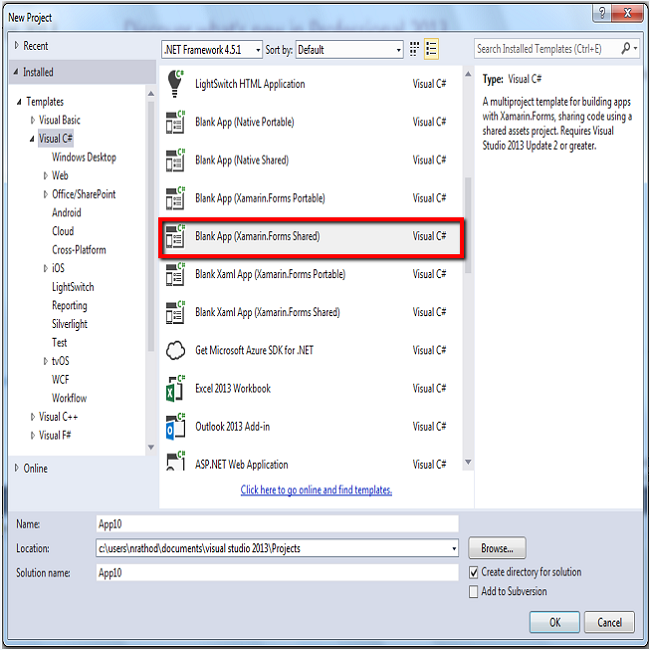Viewport: 650px width, 650px height.
Task: Expand the tvOS tree node
Action: tap(46, 361)
